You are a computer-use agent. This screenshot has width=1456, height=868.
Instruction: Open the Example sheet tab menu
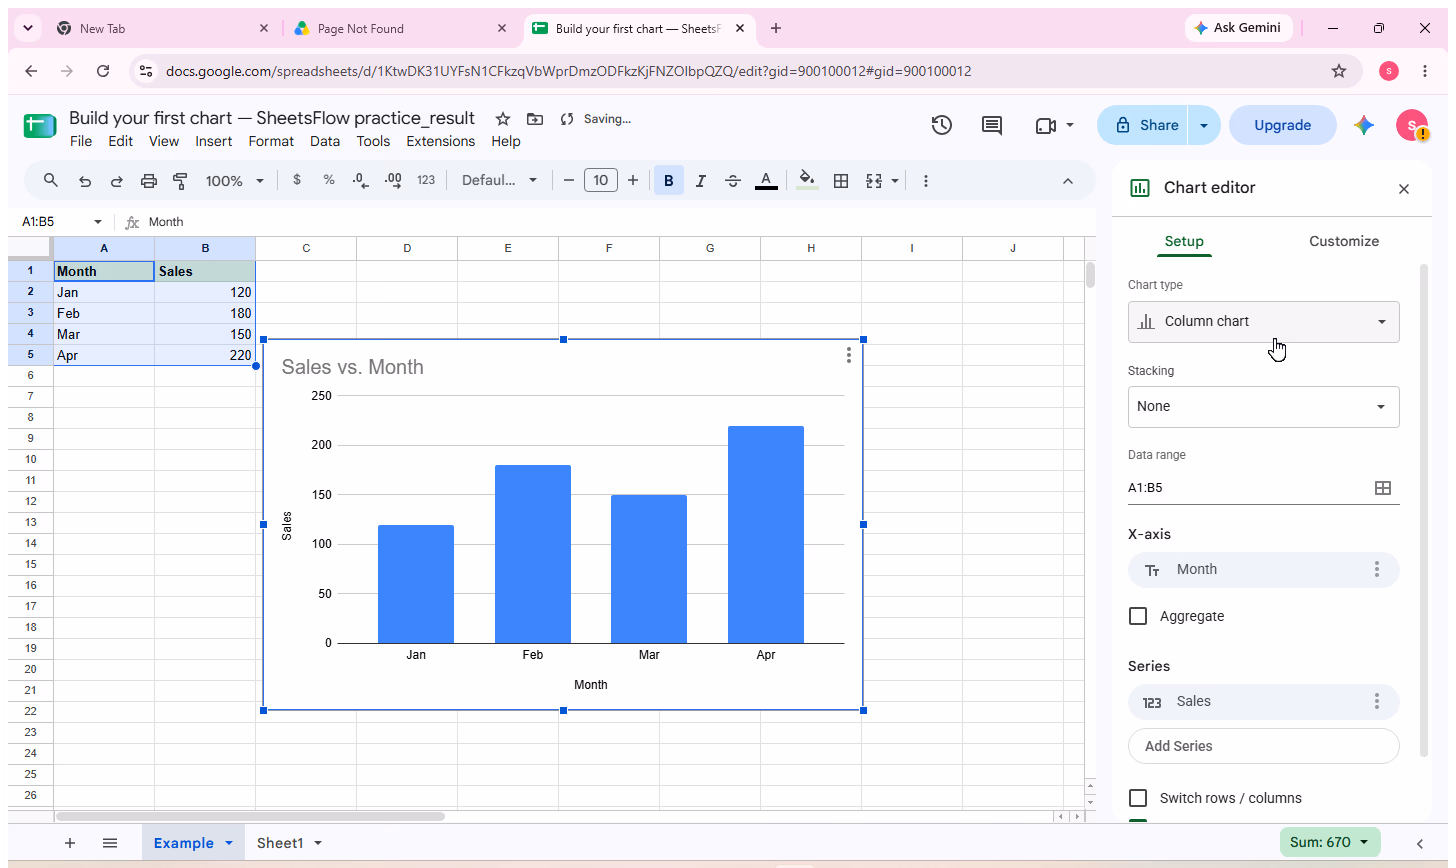coord(229,843)
